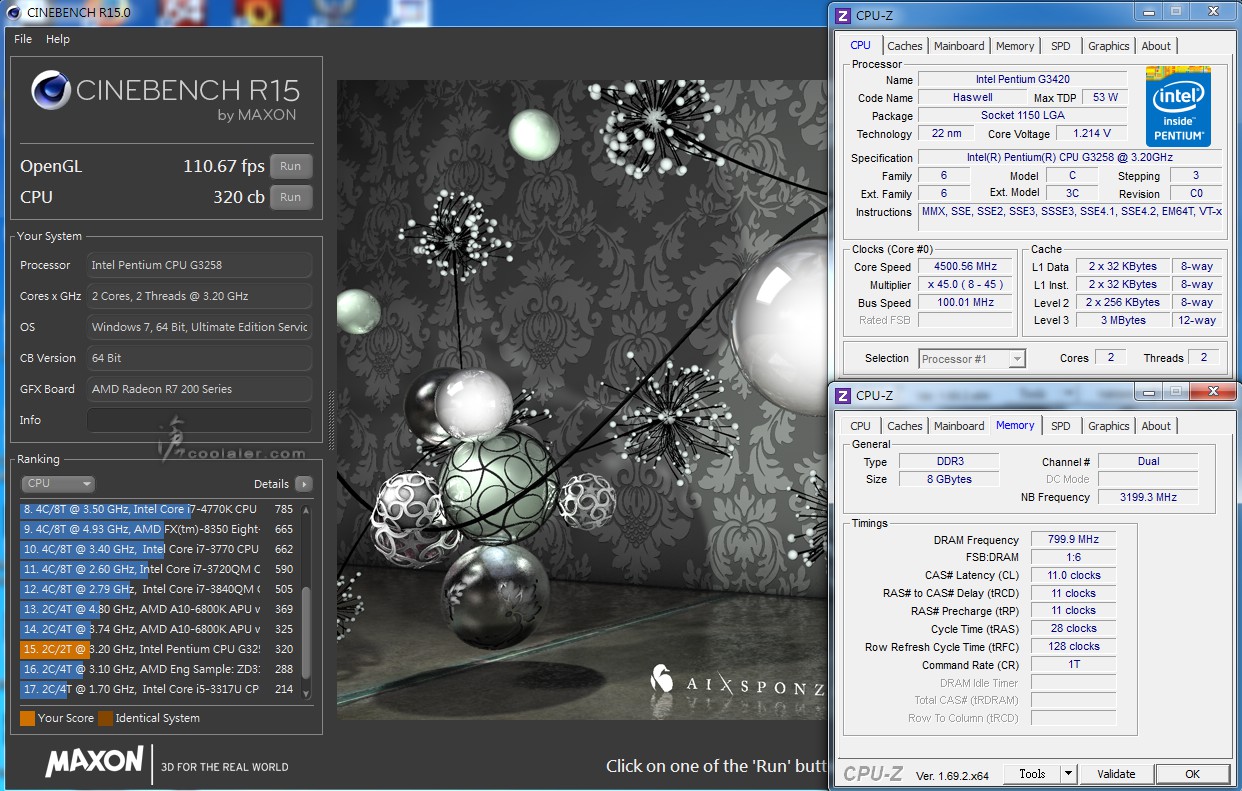Click the Cinebench R15 logo sphere

coord(50,90)
